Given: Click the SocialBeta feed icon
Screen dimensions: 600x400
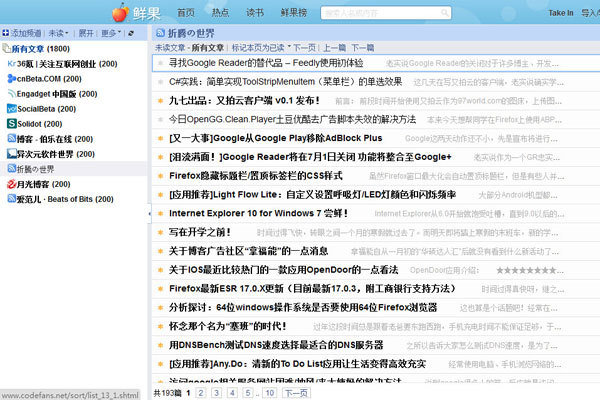Looking at the screenshot, I should (x=11, y=109).
